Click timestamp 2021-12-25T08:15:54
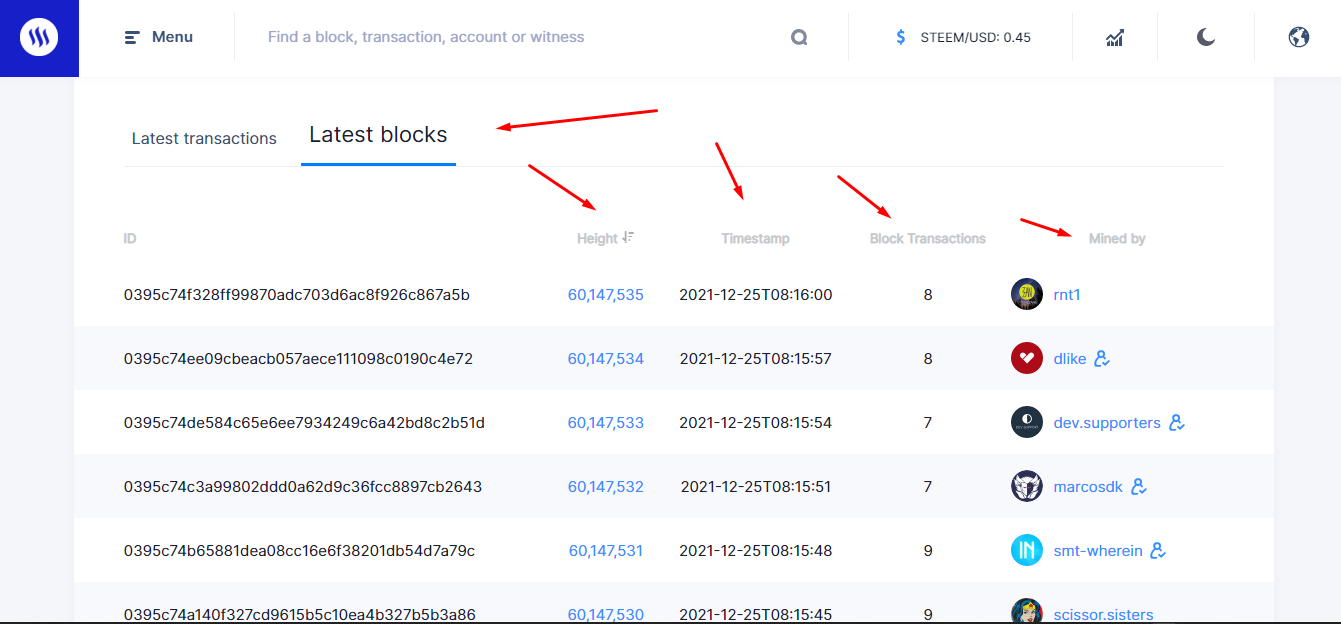 coord(756,423)
